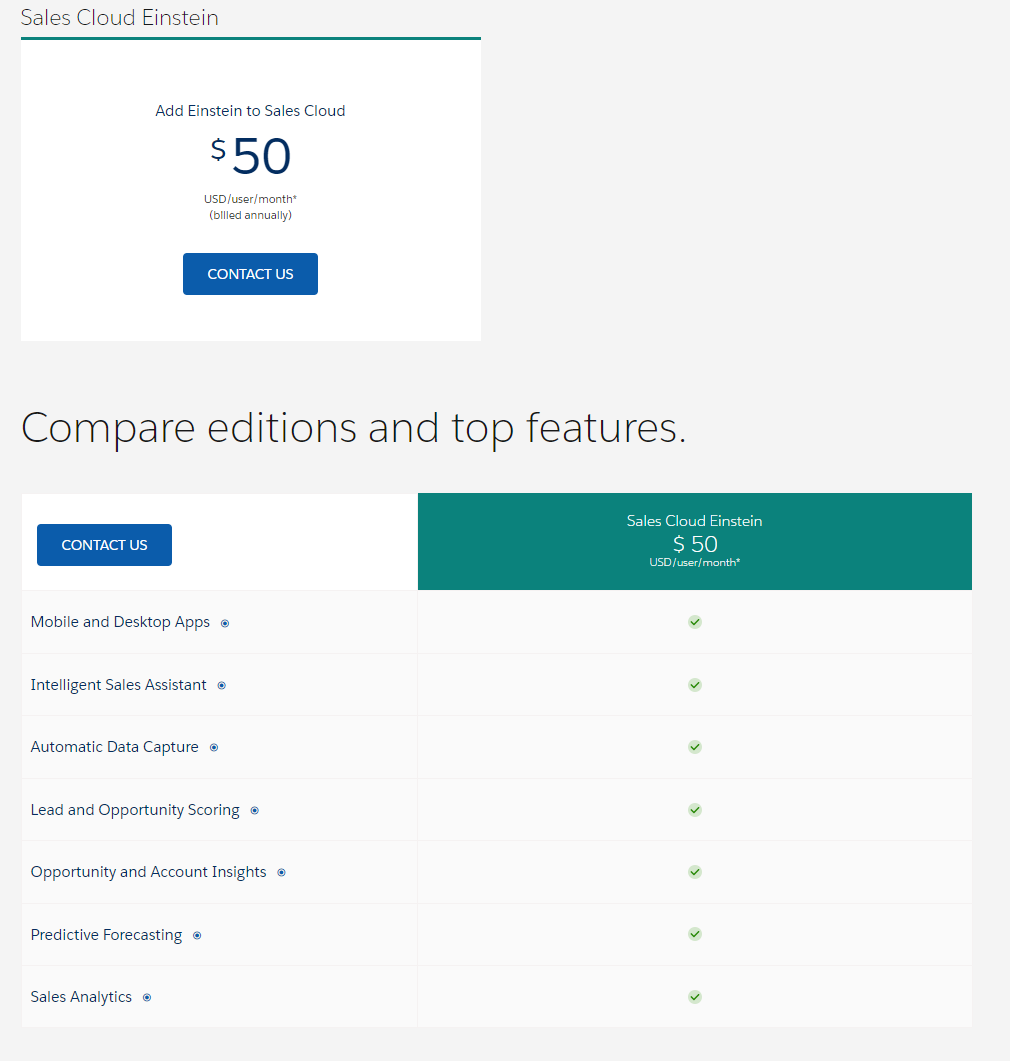Image resolution: width=1010 pixels, height=1061 pixels.
Task: Click the Lead and Opportunity Scoring feature label
Action: (134, 810)
